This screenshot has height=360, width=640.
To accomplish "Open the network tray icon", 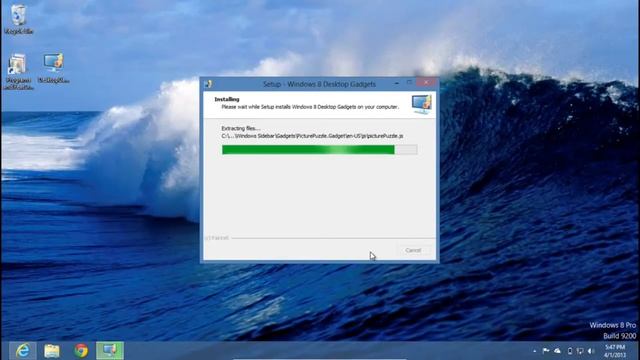I will (x=580, y=351).
